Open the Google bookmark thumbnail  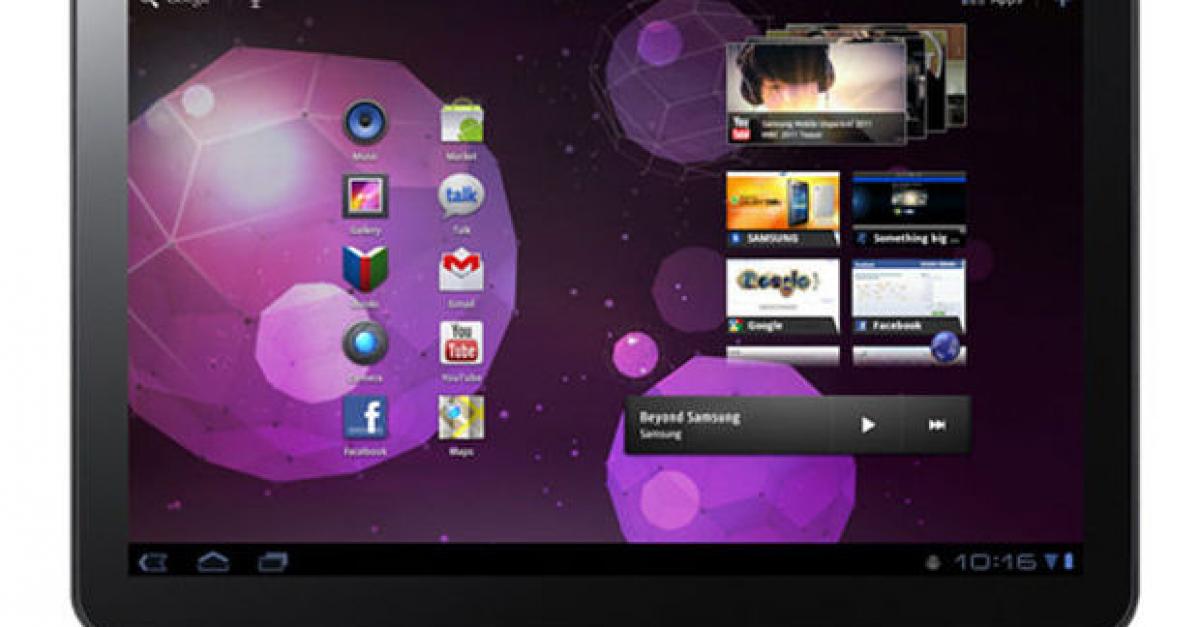[x=783, y=296]
